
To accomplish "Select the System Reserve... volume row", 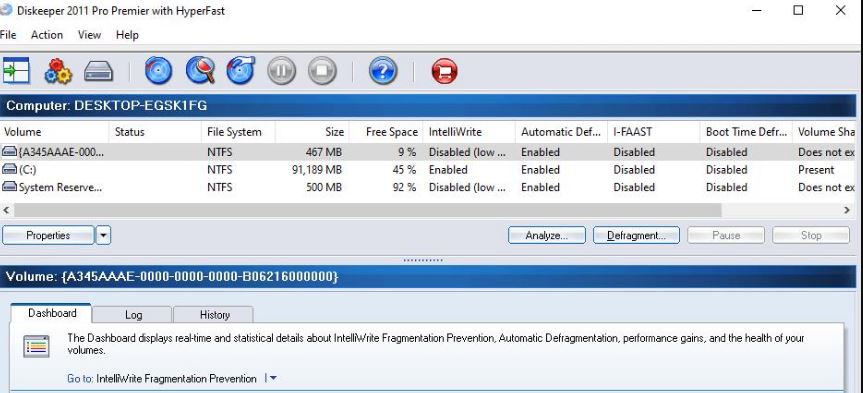I will [x=428, y=187].
